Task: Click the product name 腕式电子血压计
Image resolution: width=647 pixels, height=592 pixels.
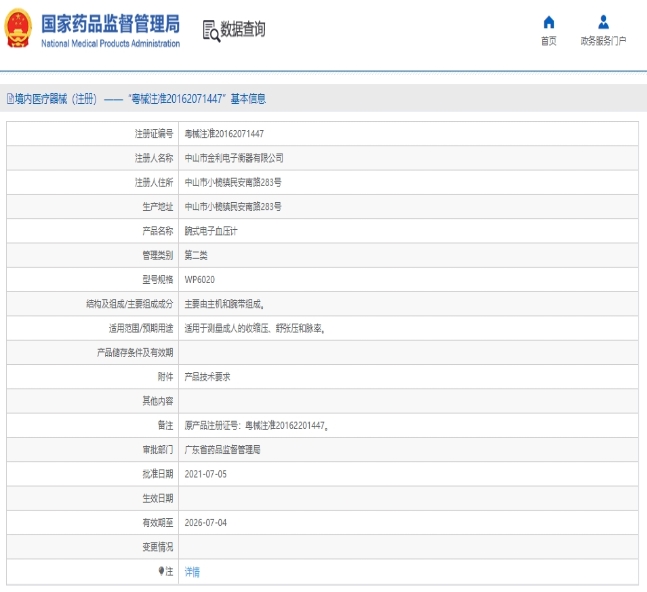Action: click(x=211, y=231)
